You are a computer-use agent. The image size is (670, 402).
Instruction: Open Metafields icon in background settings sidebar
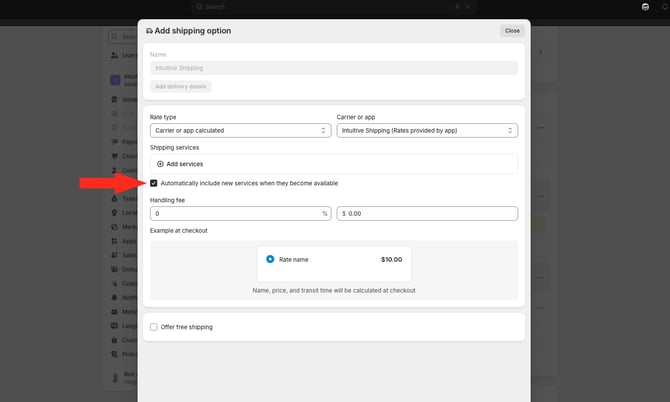(x=115, y=311)
